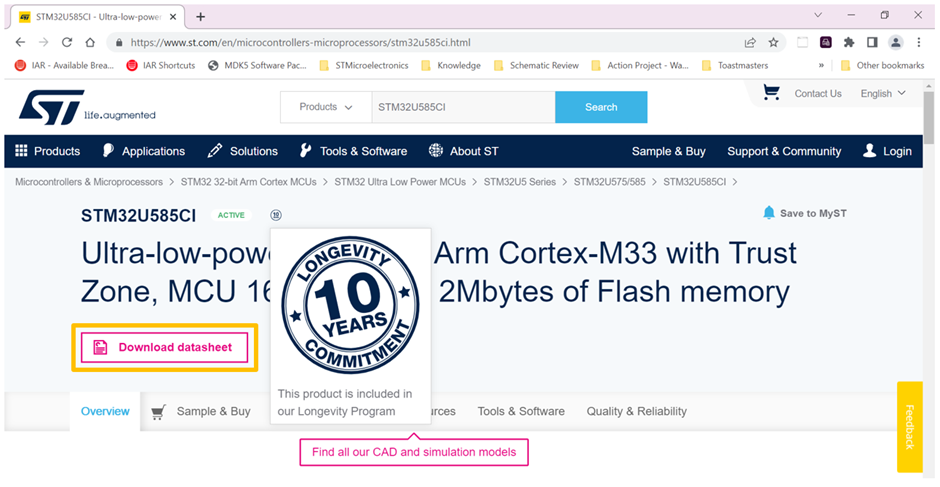
Task: Open the Tools & Software navigation menu
Action: click(353, 151)
